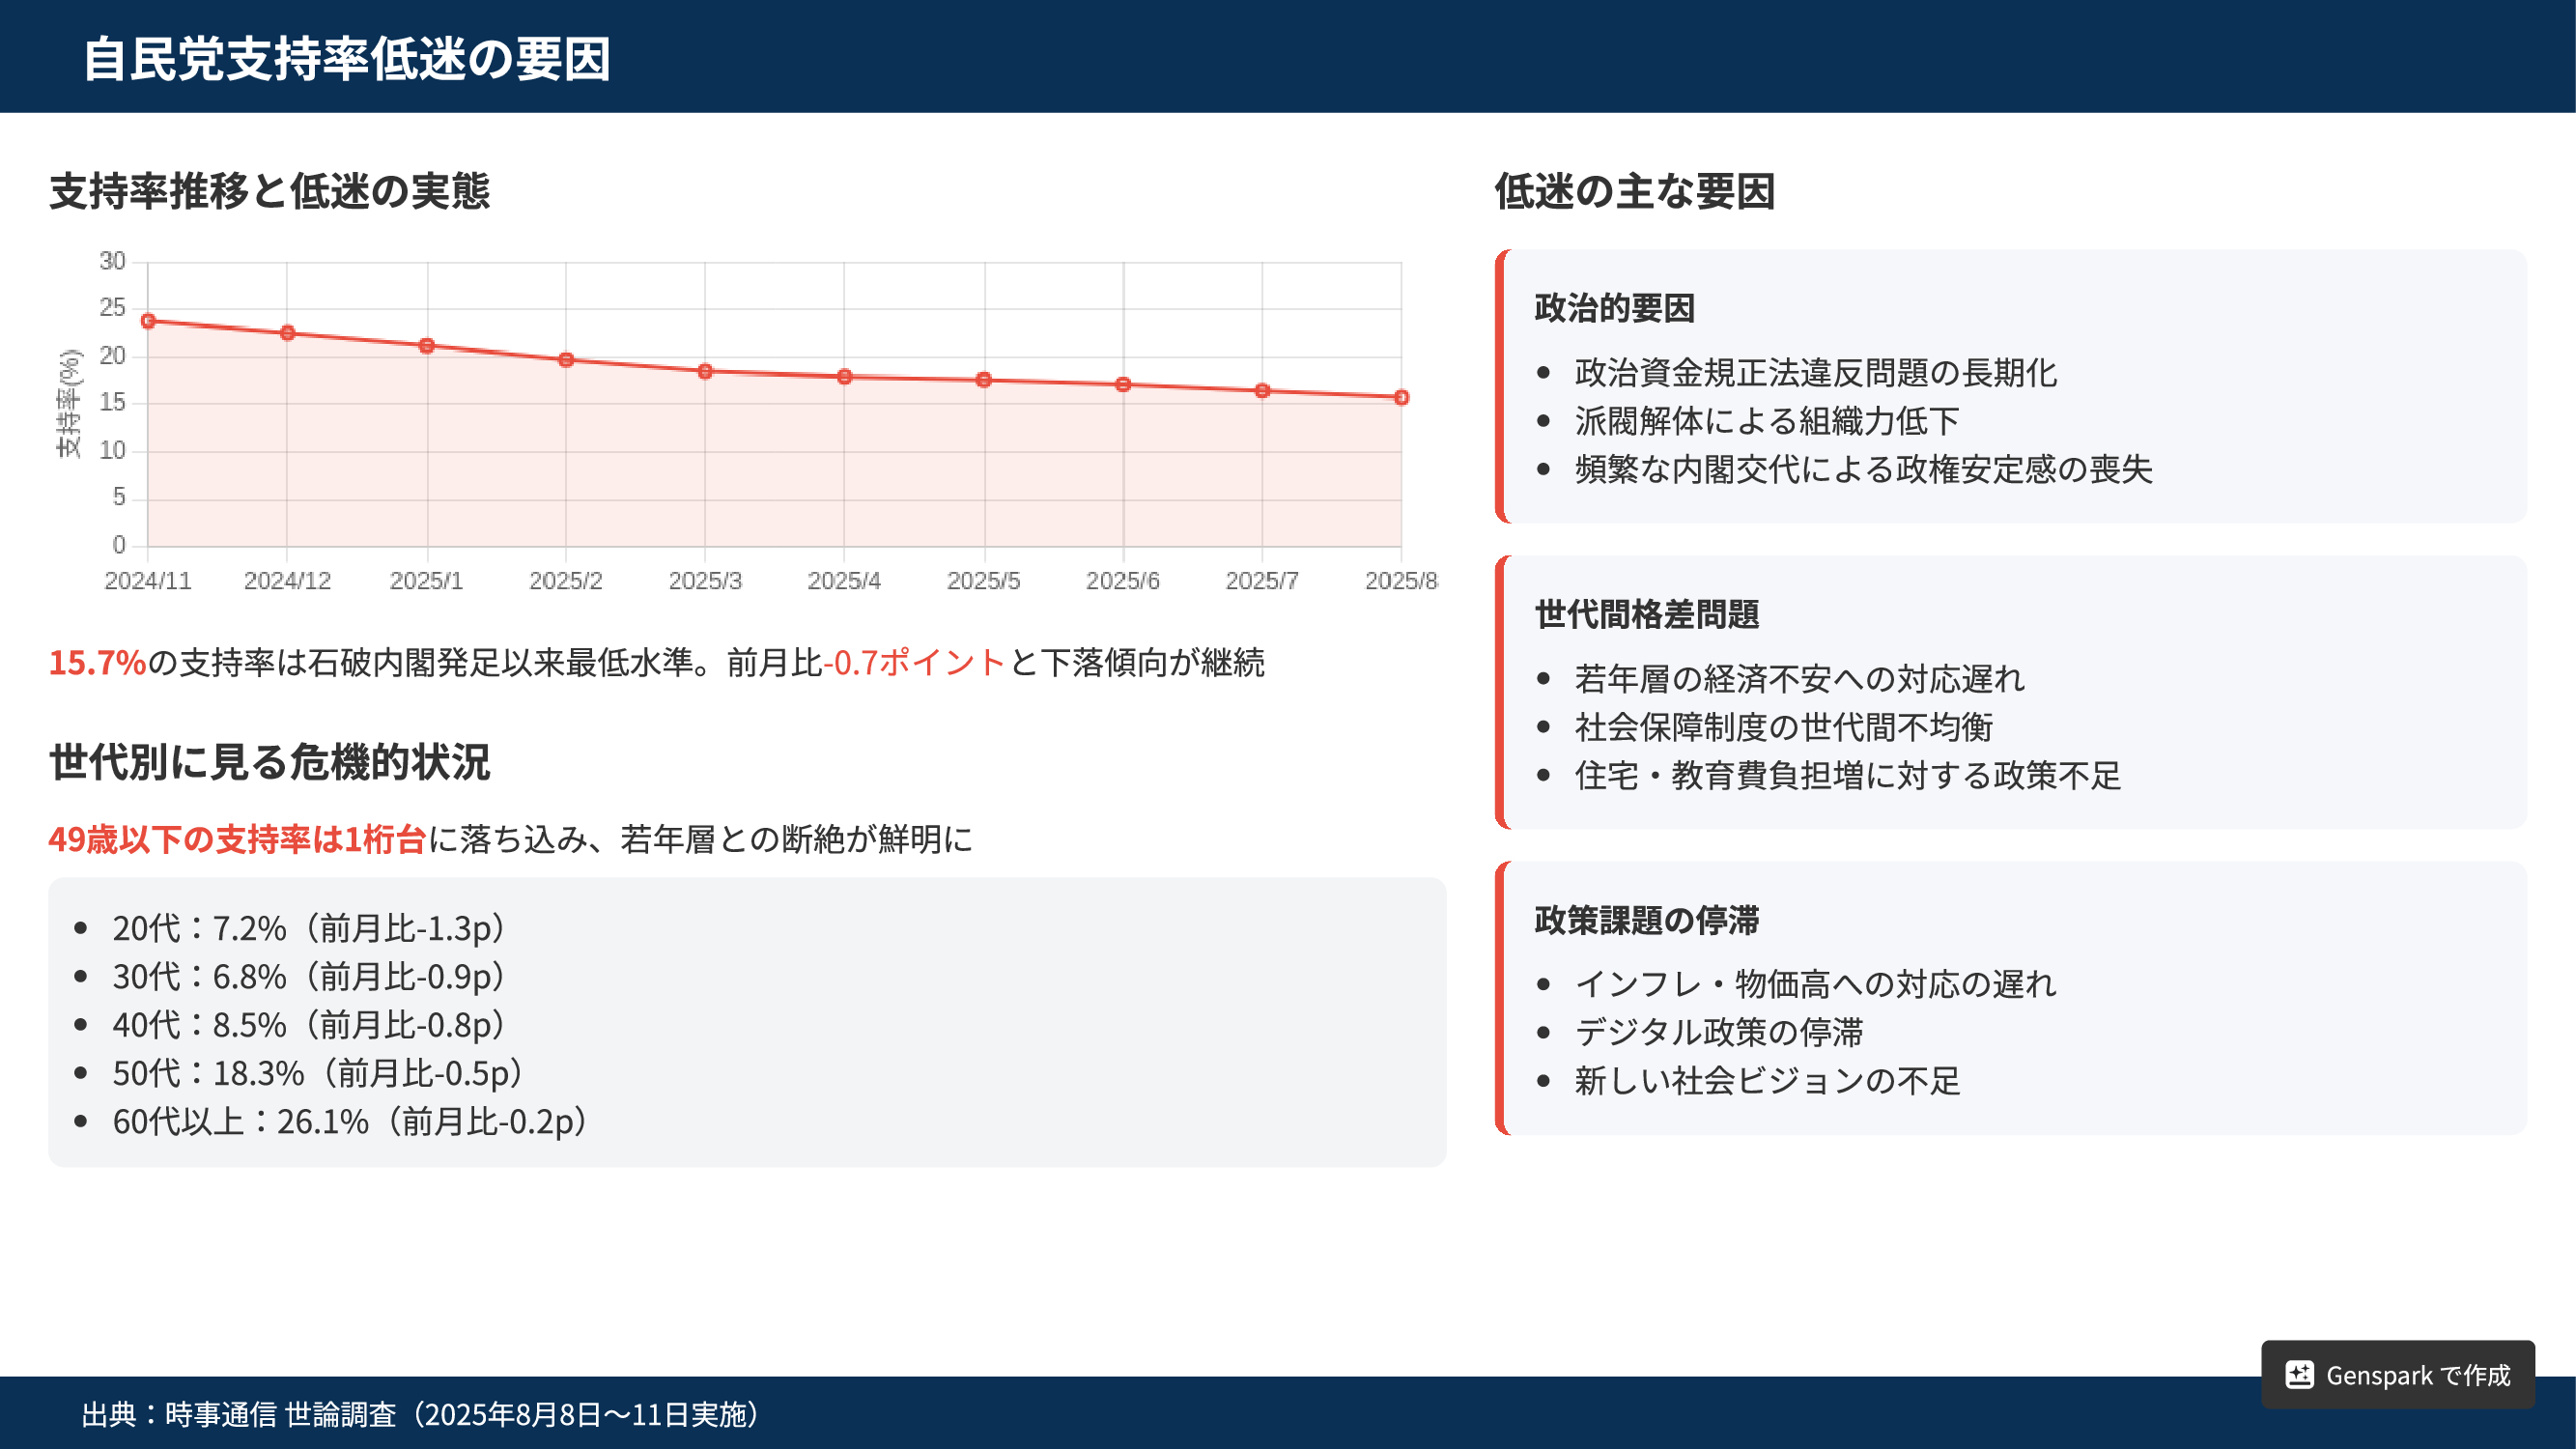The height and width of the screenshot is (1449, 2576).
Task: Click the 49歳以下の支持率は1桁台 highlight
Action: pos(237,839)
